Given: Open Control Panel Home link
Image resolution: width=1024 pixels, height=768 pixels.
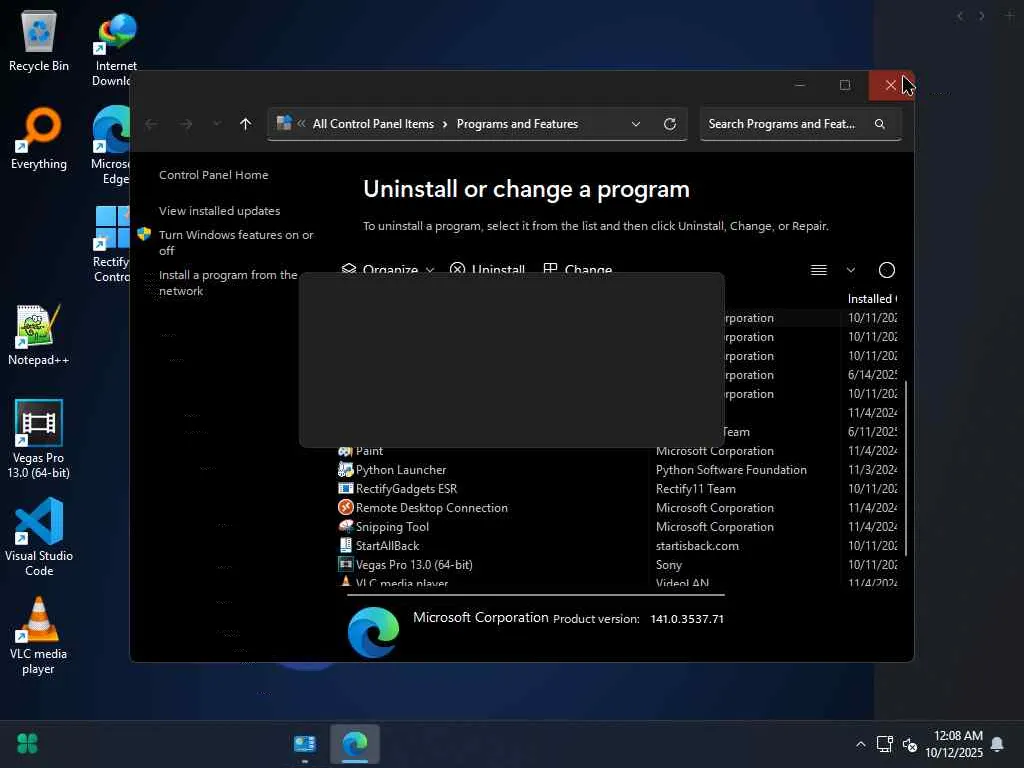Looking at the screenshot, I should (214, 175).
